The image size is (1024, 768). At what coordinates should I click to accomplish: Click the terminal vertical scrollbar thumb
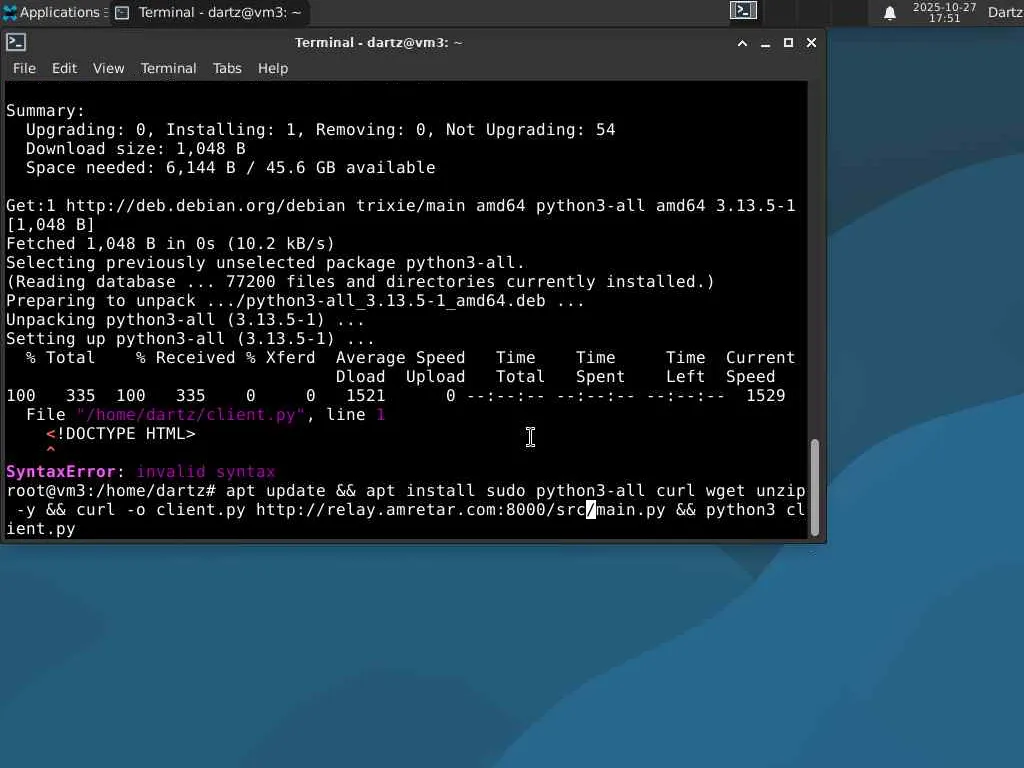[x=814, y=488]
